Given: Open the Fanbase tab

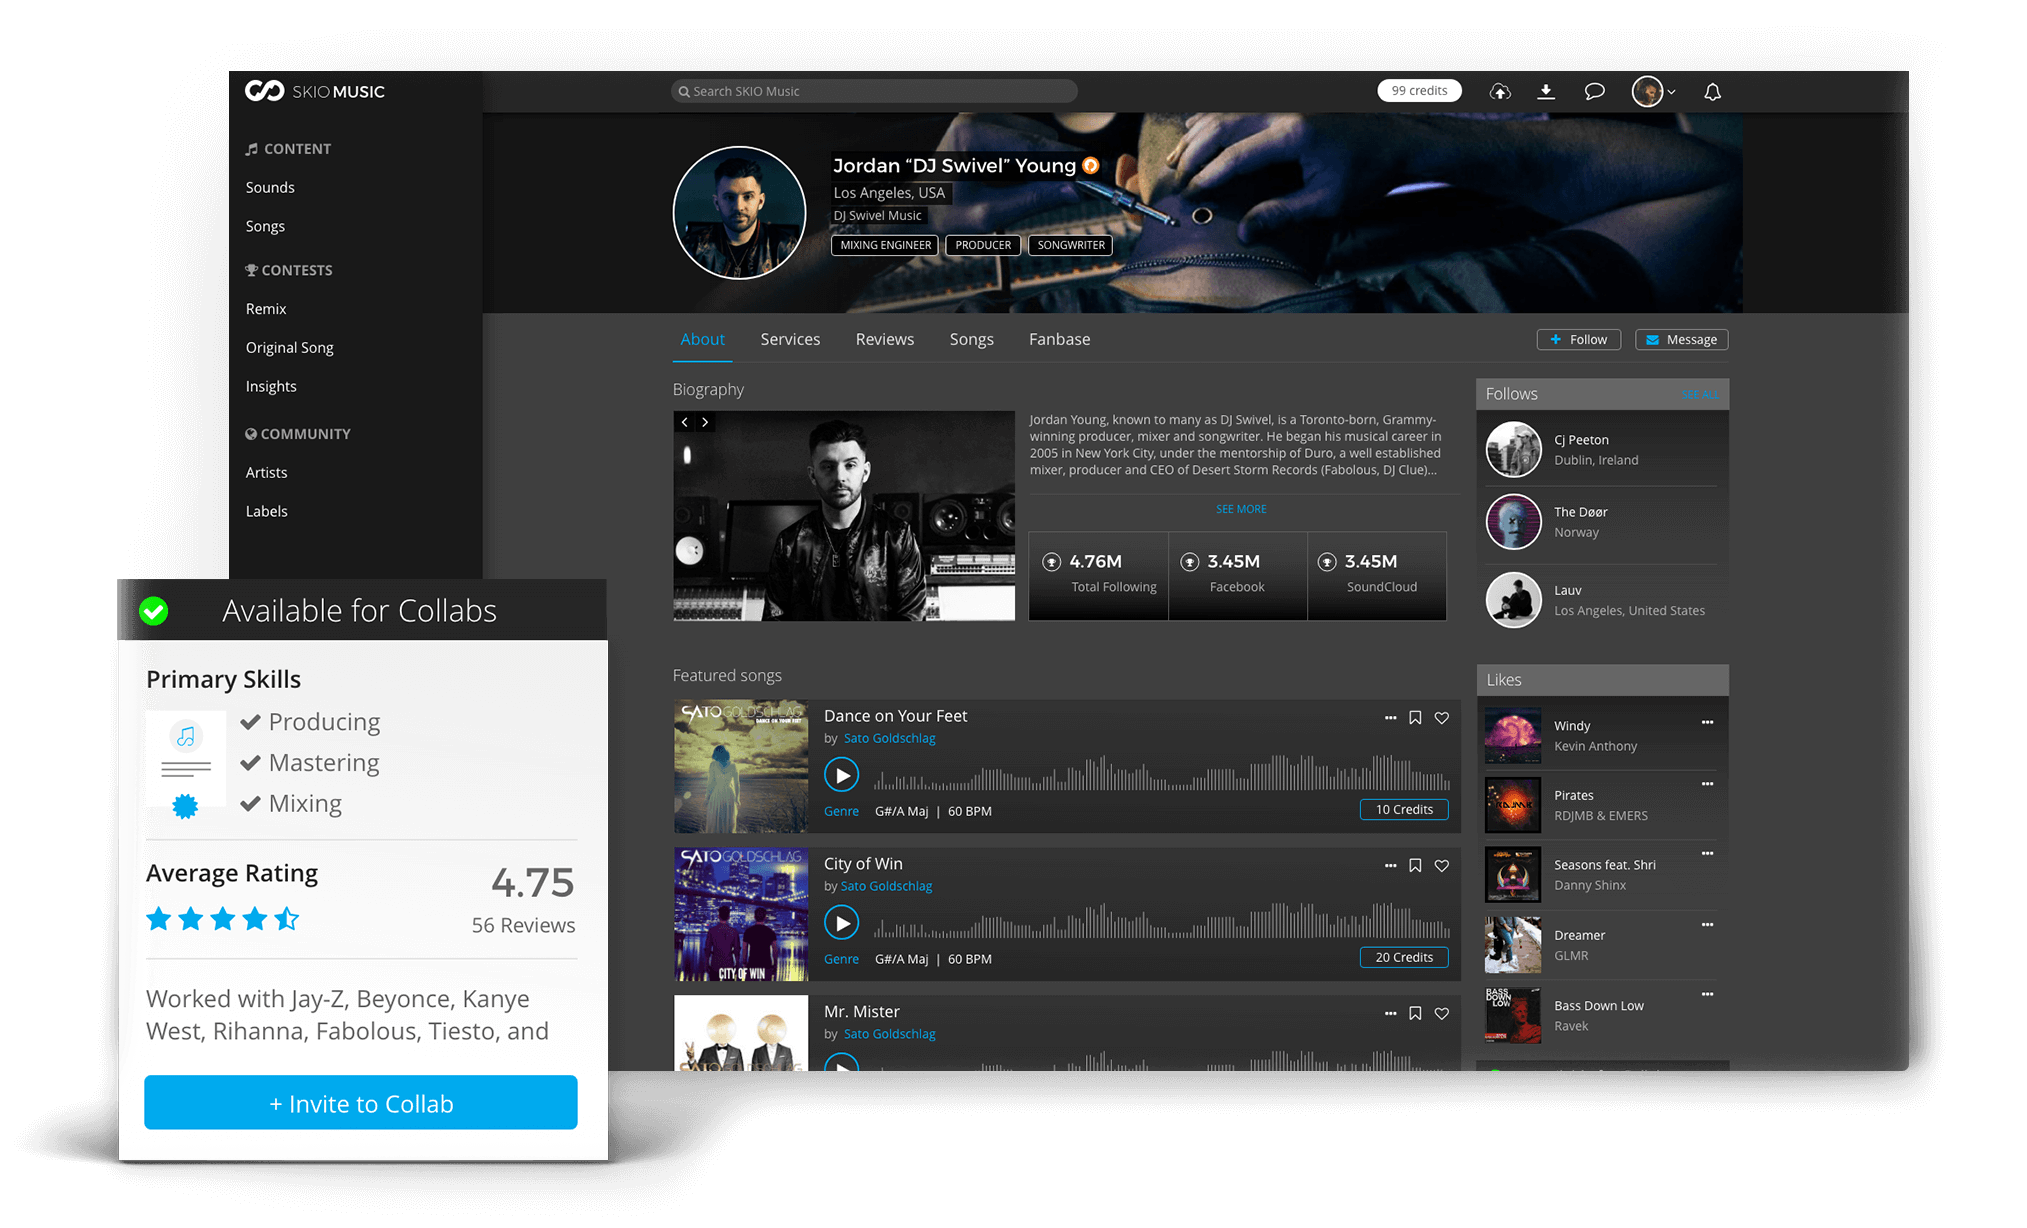Looking at the screenshot, I should pyautogui.click(x=1058, y=339).
